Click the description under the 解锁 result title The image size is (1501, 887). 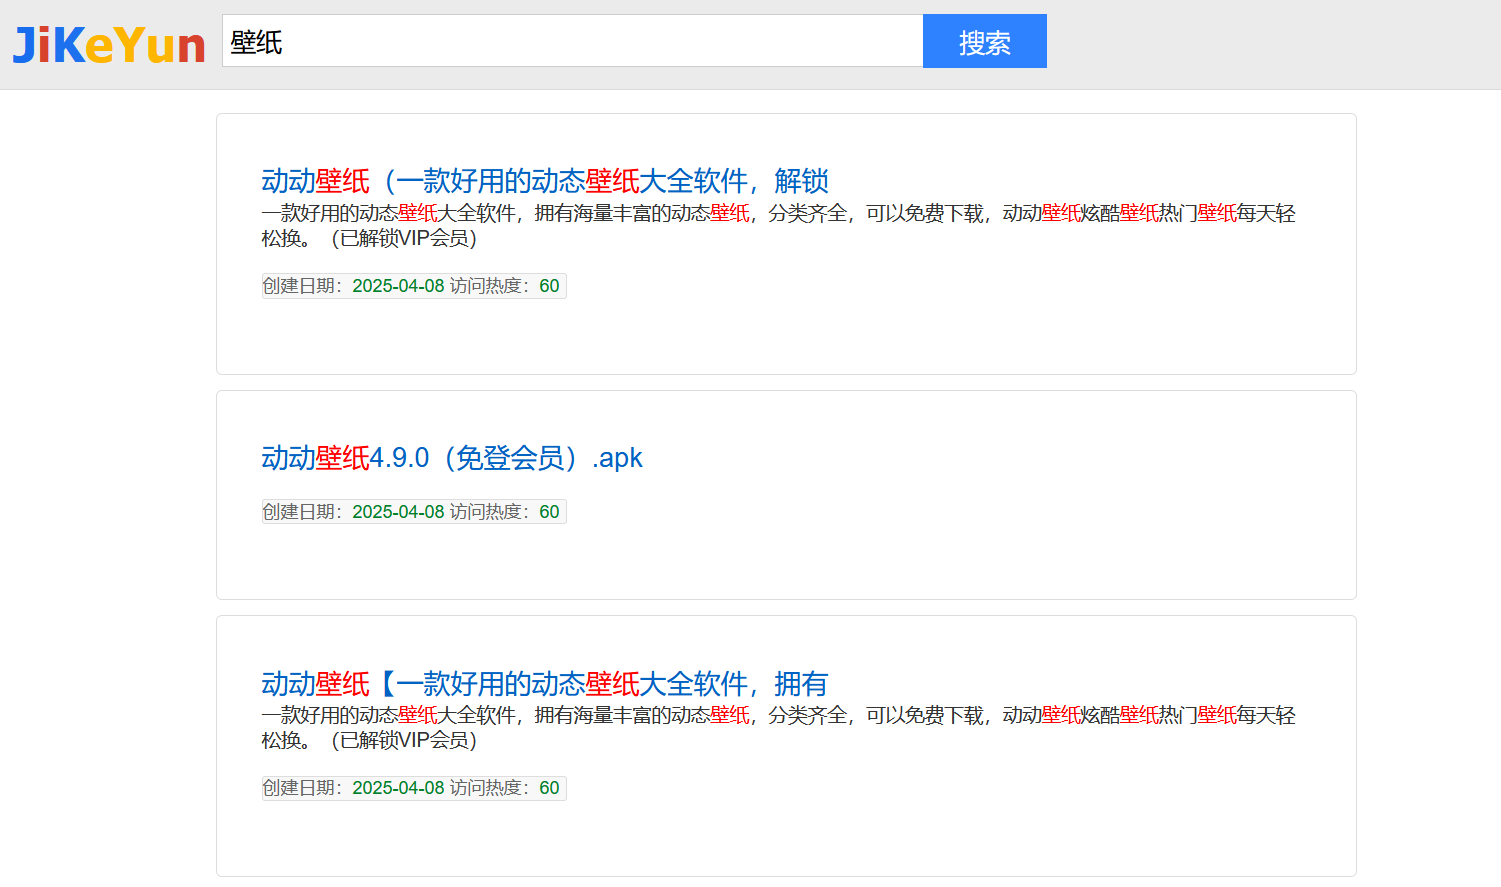778,226
